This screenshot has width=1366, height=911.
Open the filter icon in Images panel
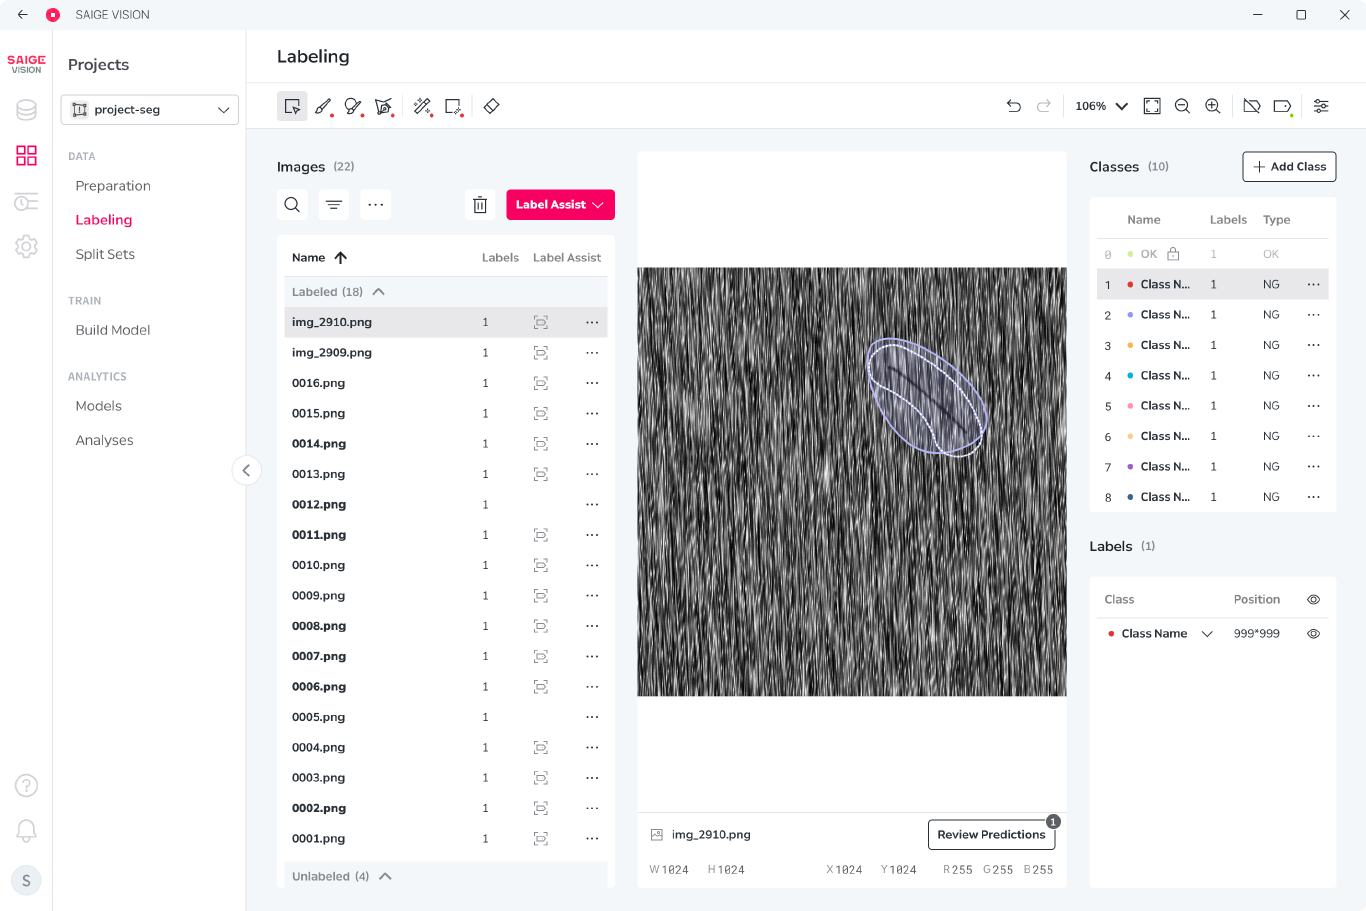coord(334,205)
